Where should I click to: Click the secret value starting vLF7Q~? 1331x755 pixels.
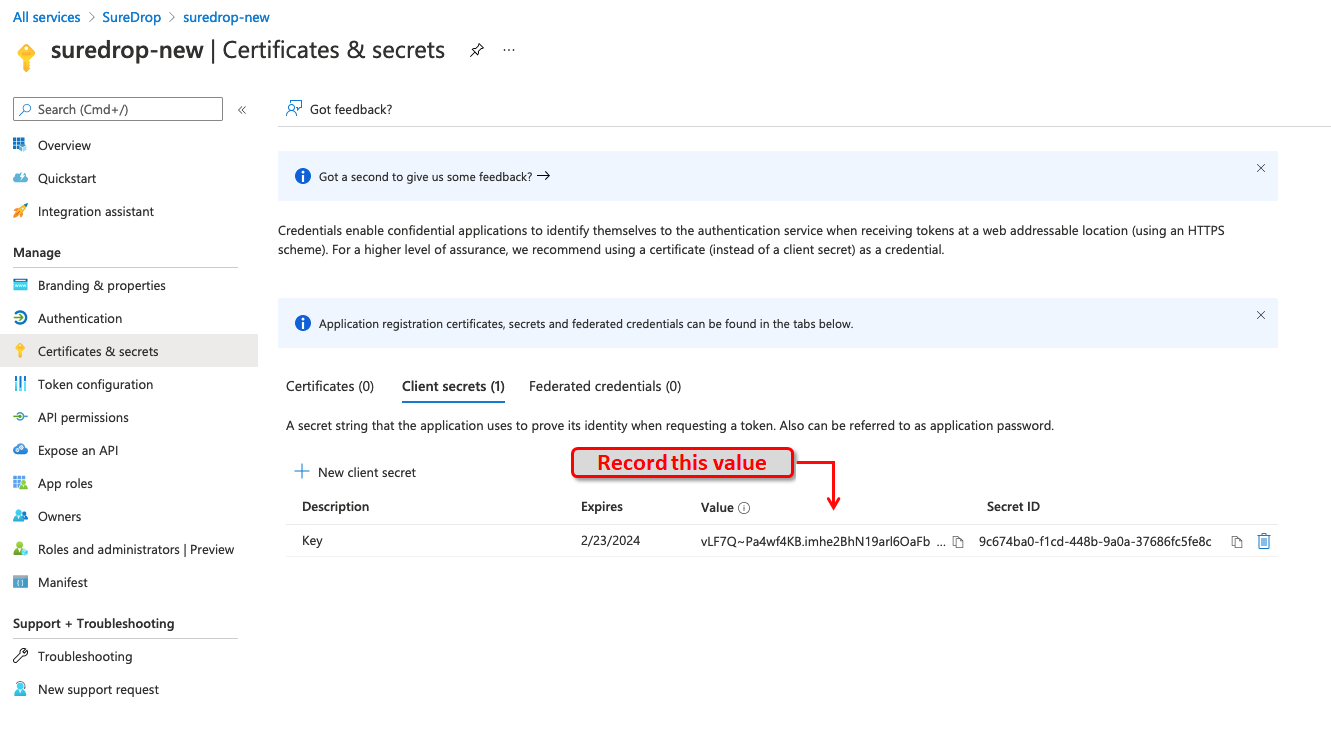822,541
